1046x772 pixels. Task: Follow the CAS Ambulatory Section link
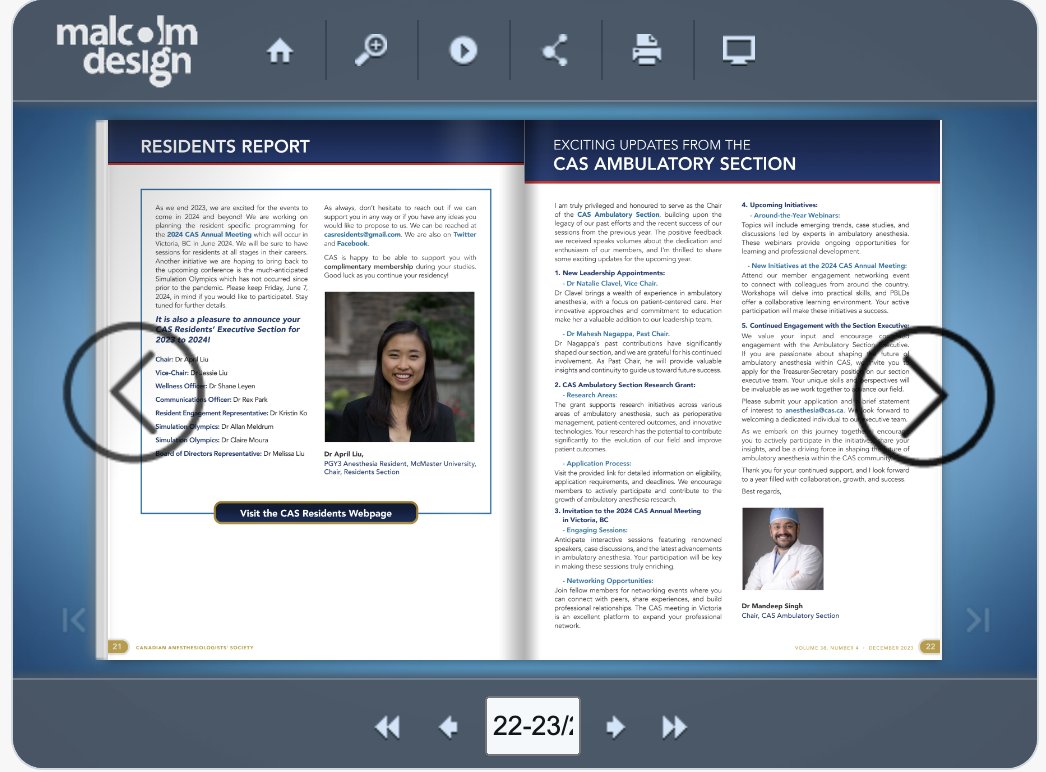[x=618, y=214]
